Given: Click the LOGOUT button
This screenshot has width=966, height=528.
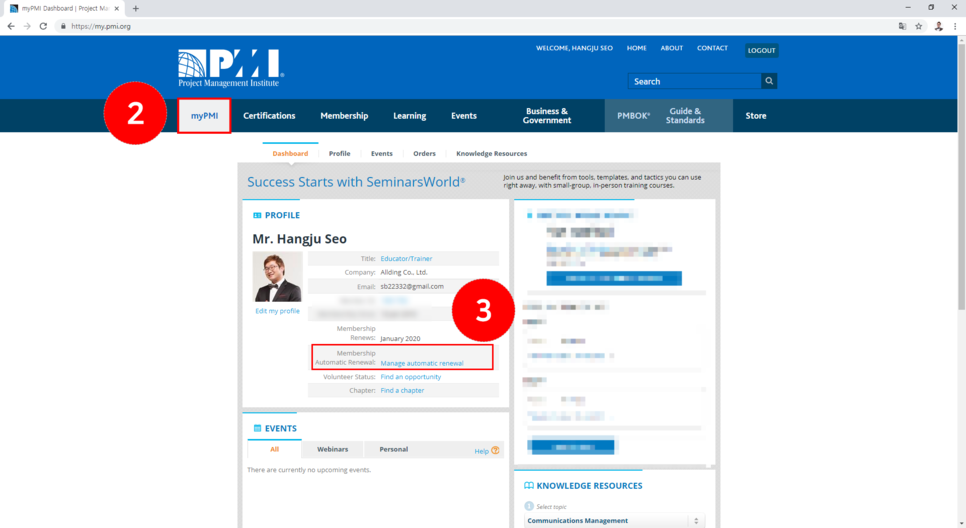Looking at the screenshot, I should pyautogui.click(x=761, y=51).
